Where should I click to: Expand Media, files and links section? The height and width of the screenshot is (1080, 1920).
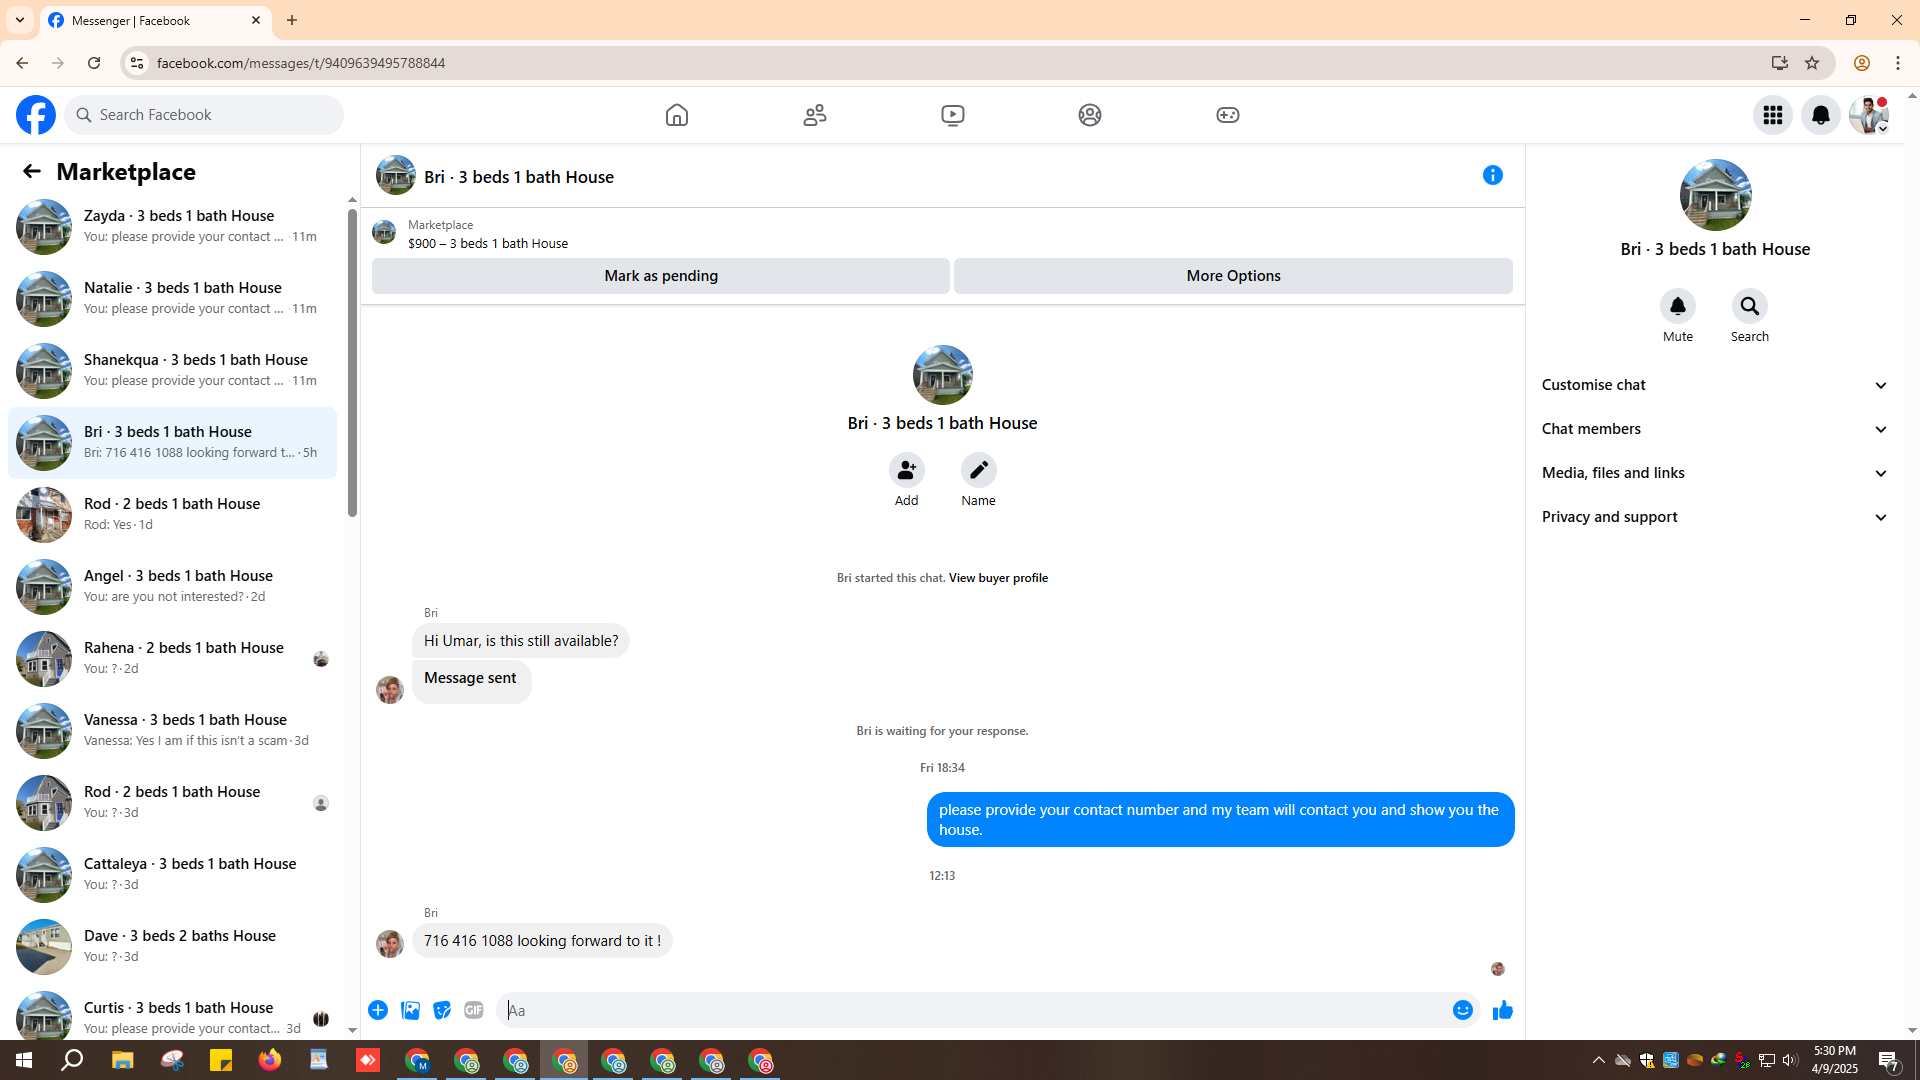point(1716,473)
